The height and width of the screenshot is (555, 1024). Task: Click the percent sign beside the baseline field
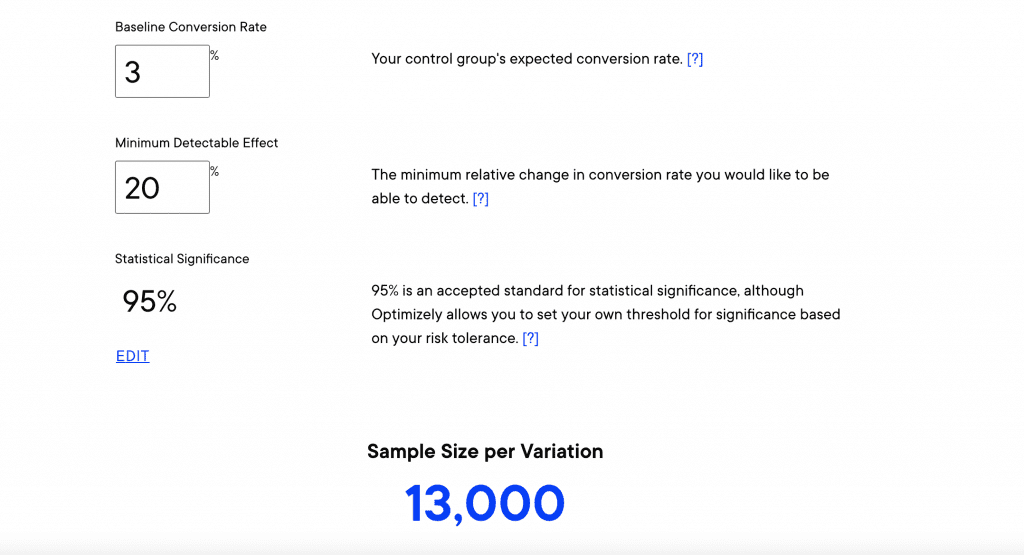click(215, 56)
